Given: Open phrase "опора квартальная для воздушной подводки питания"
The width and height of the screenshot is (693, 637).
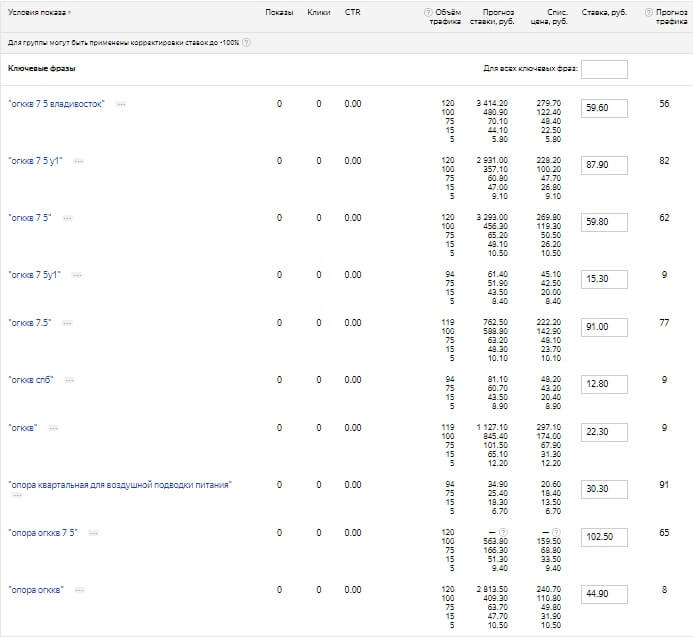Looking at the screenshot, I should 120,485.
